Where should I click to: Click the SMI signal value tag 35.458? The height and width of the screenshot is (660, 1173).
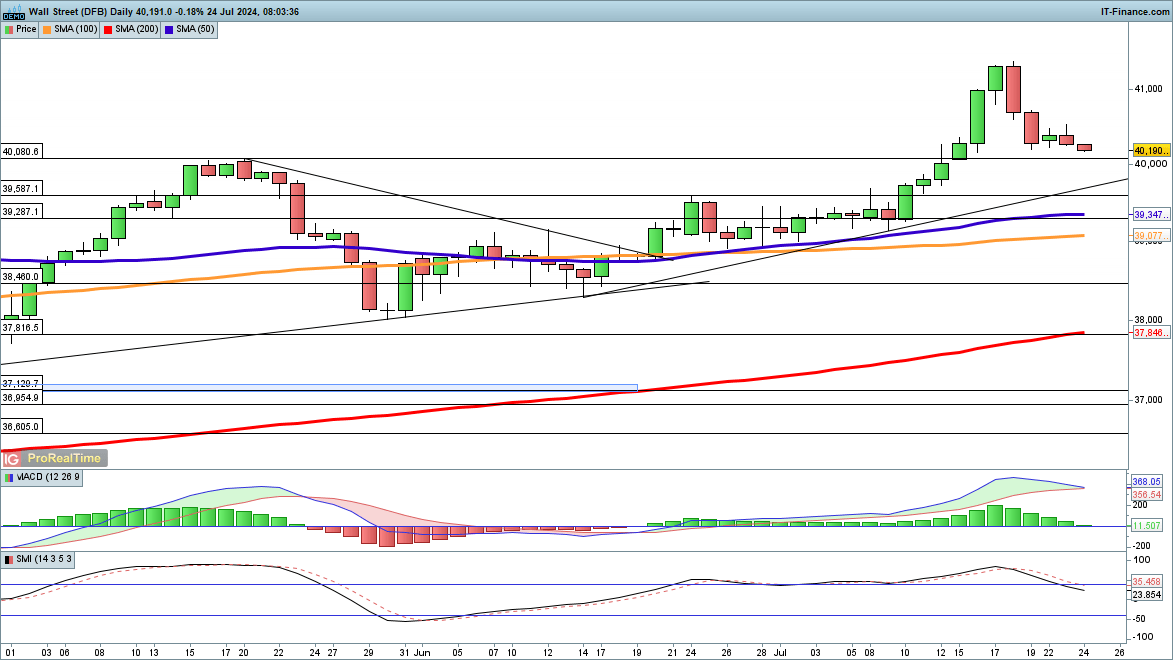pyautogui.click(x=1146, y=581)
